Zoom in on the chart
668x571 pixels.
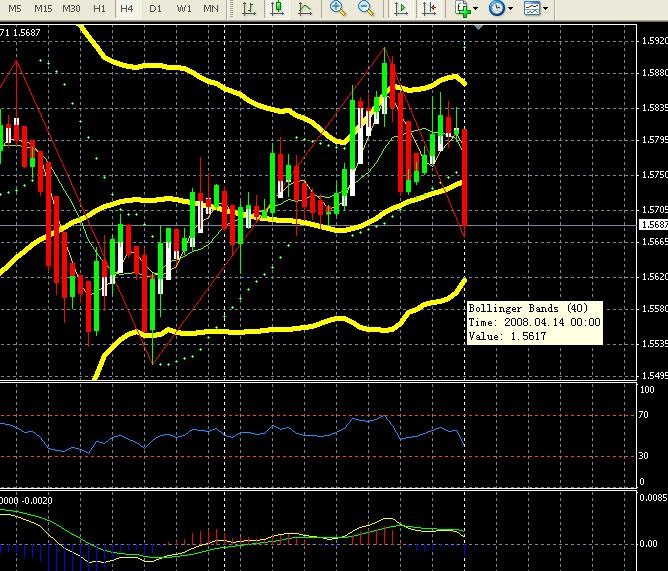338,9
